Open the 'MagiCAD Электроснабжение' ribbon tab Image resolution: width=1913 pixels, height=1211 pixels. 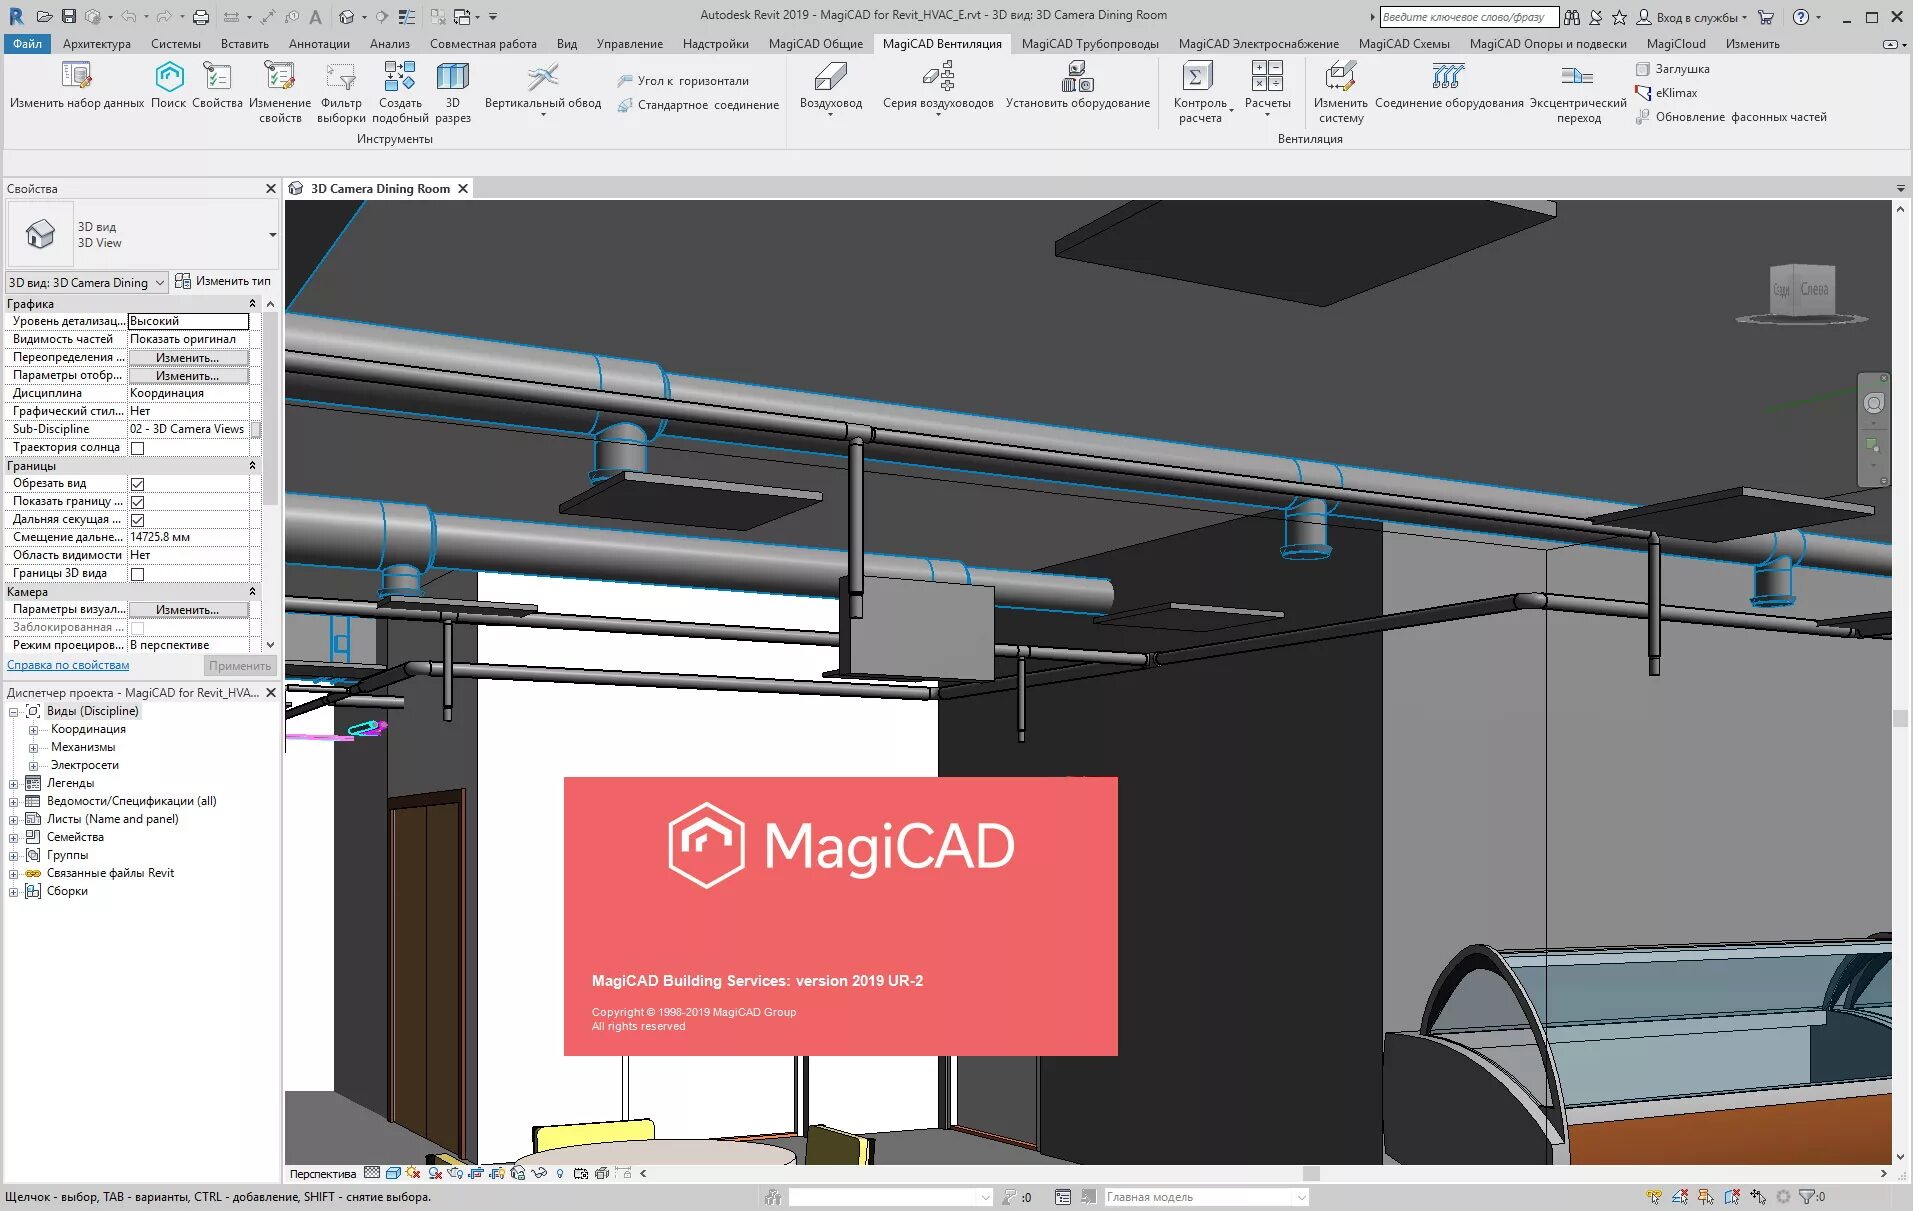tap(1258, 44)
